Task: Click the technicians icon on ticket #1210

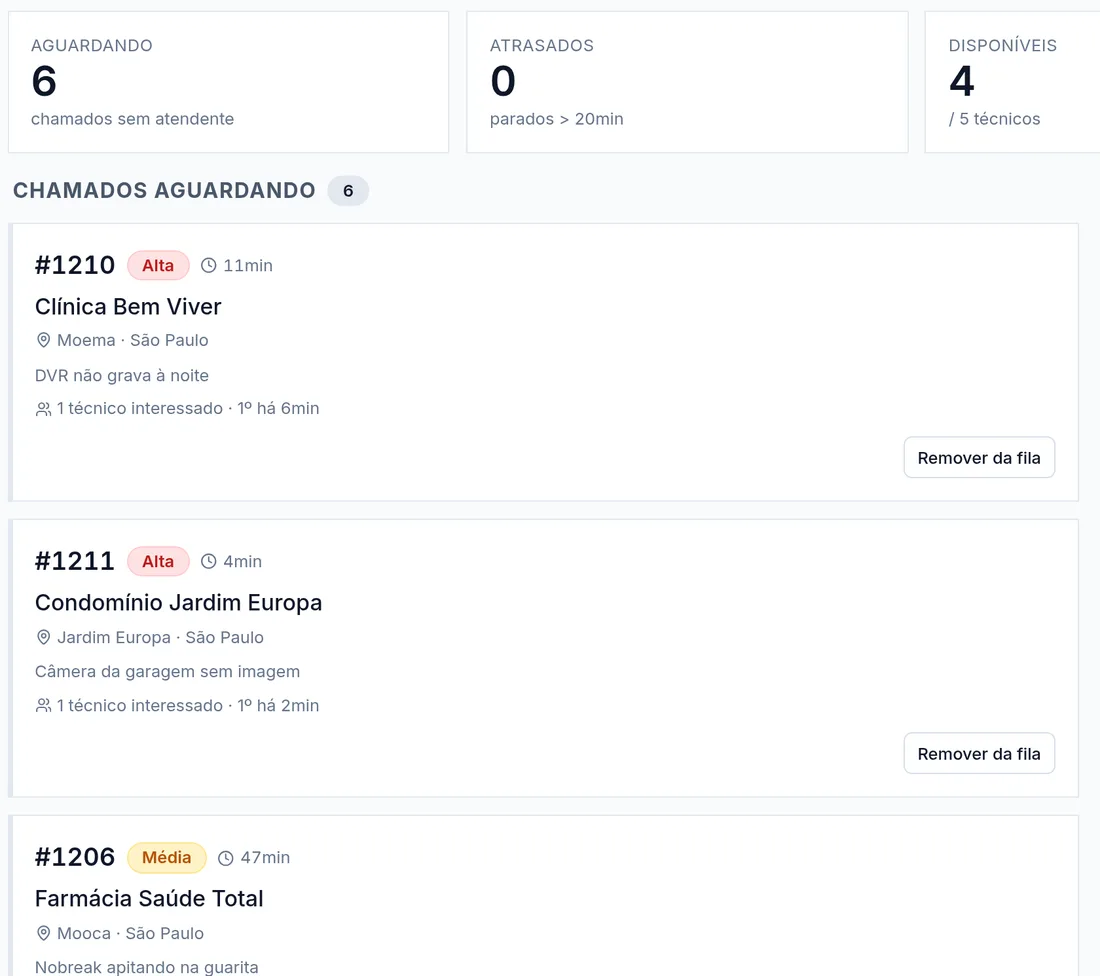Action: (43, 409)
